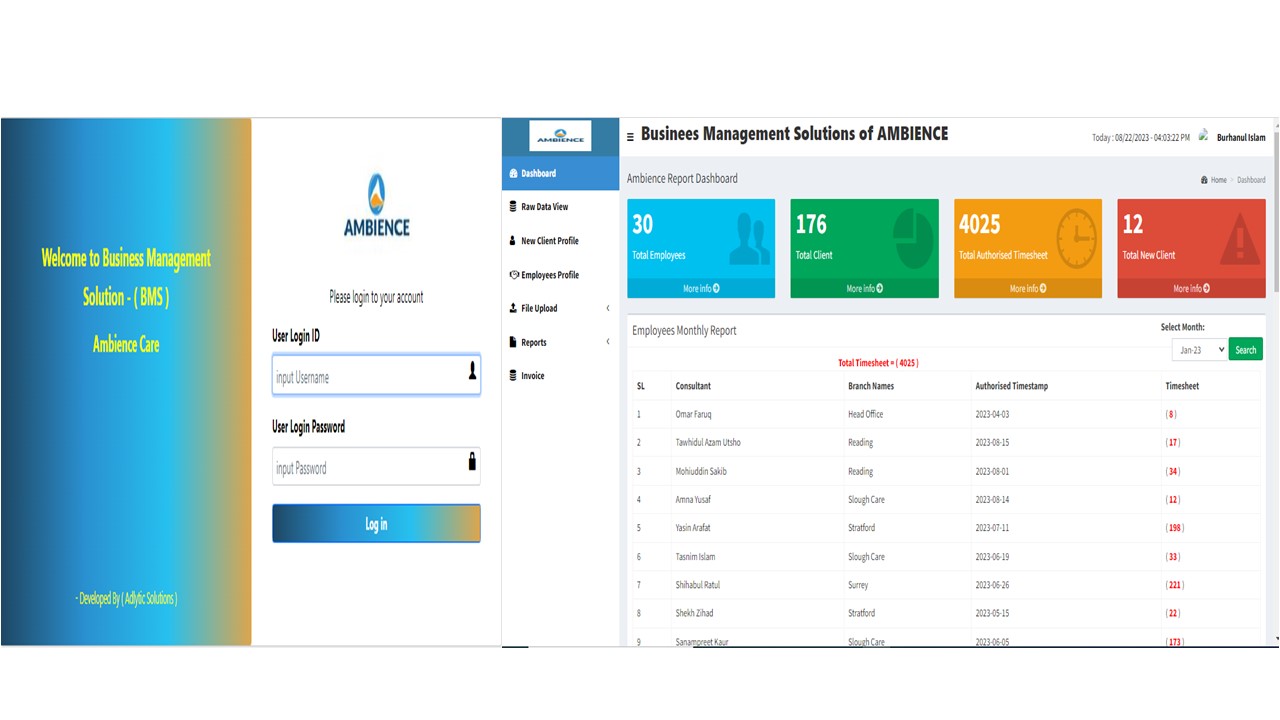Select the Invoice sidebar item

532,376
